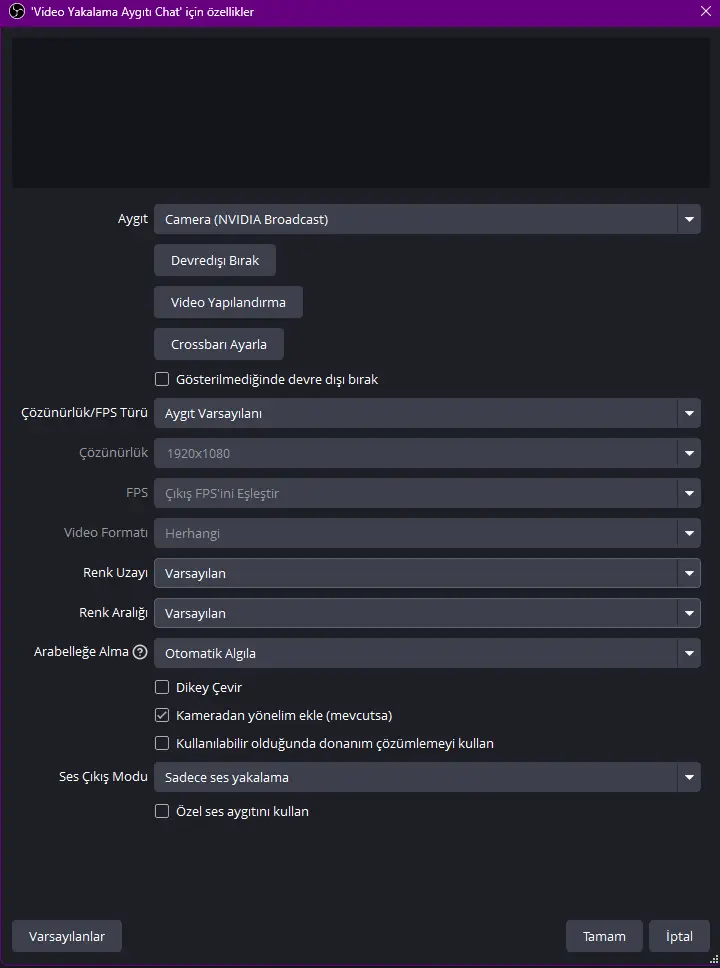
Task: Click the Video Formatı label
Action: (x=106, y=532)
